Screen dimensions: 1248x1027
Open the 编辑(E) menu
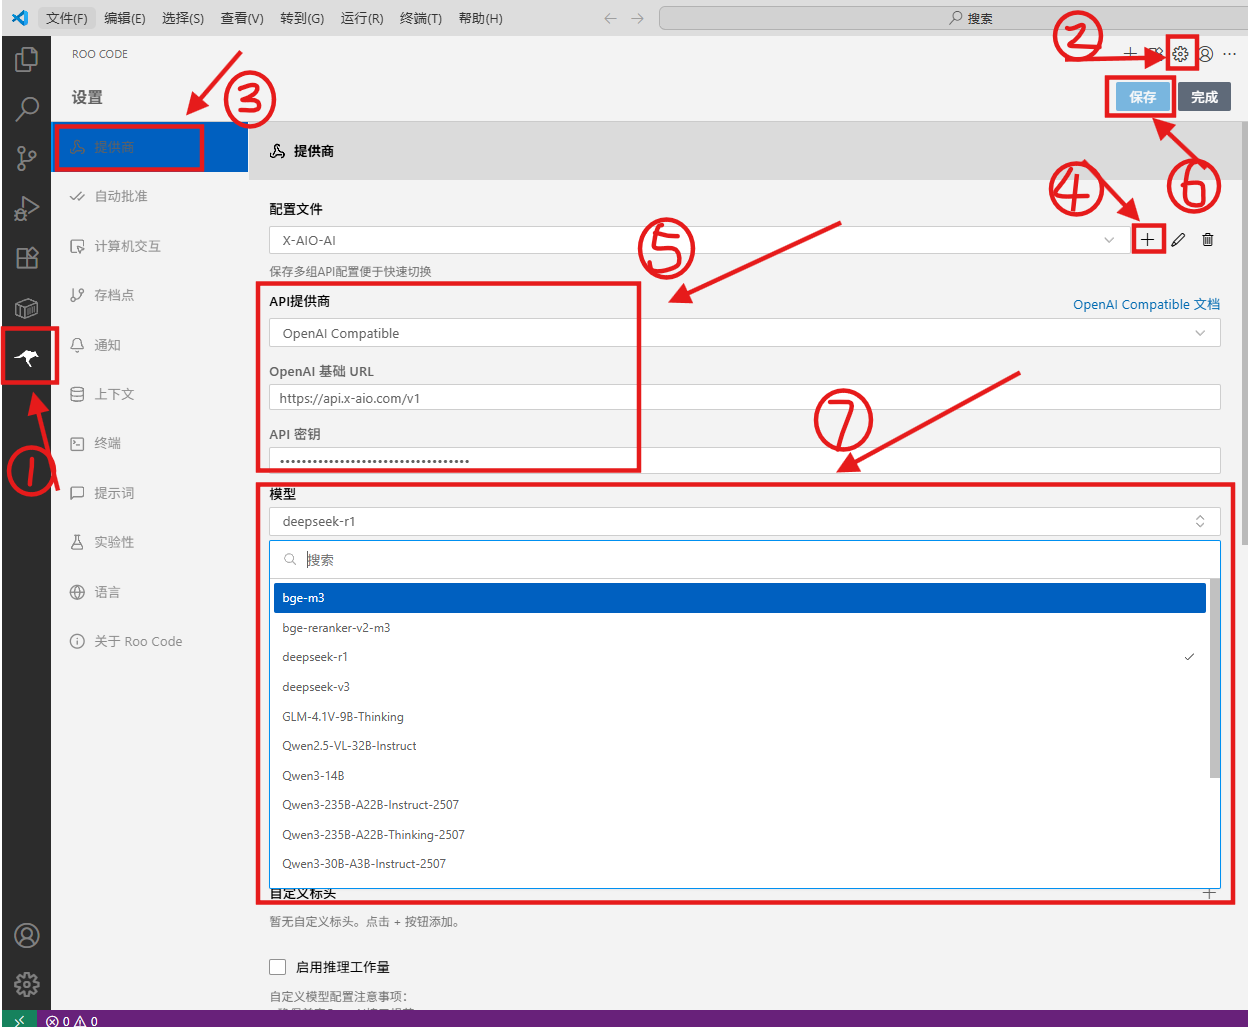coord(125,18)
